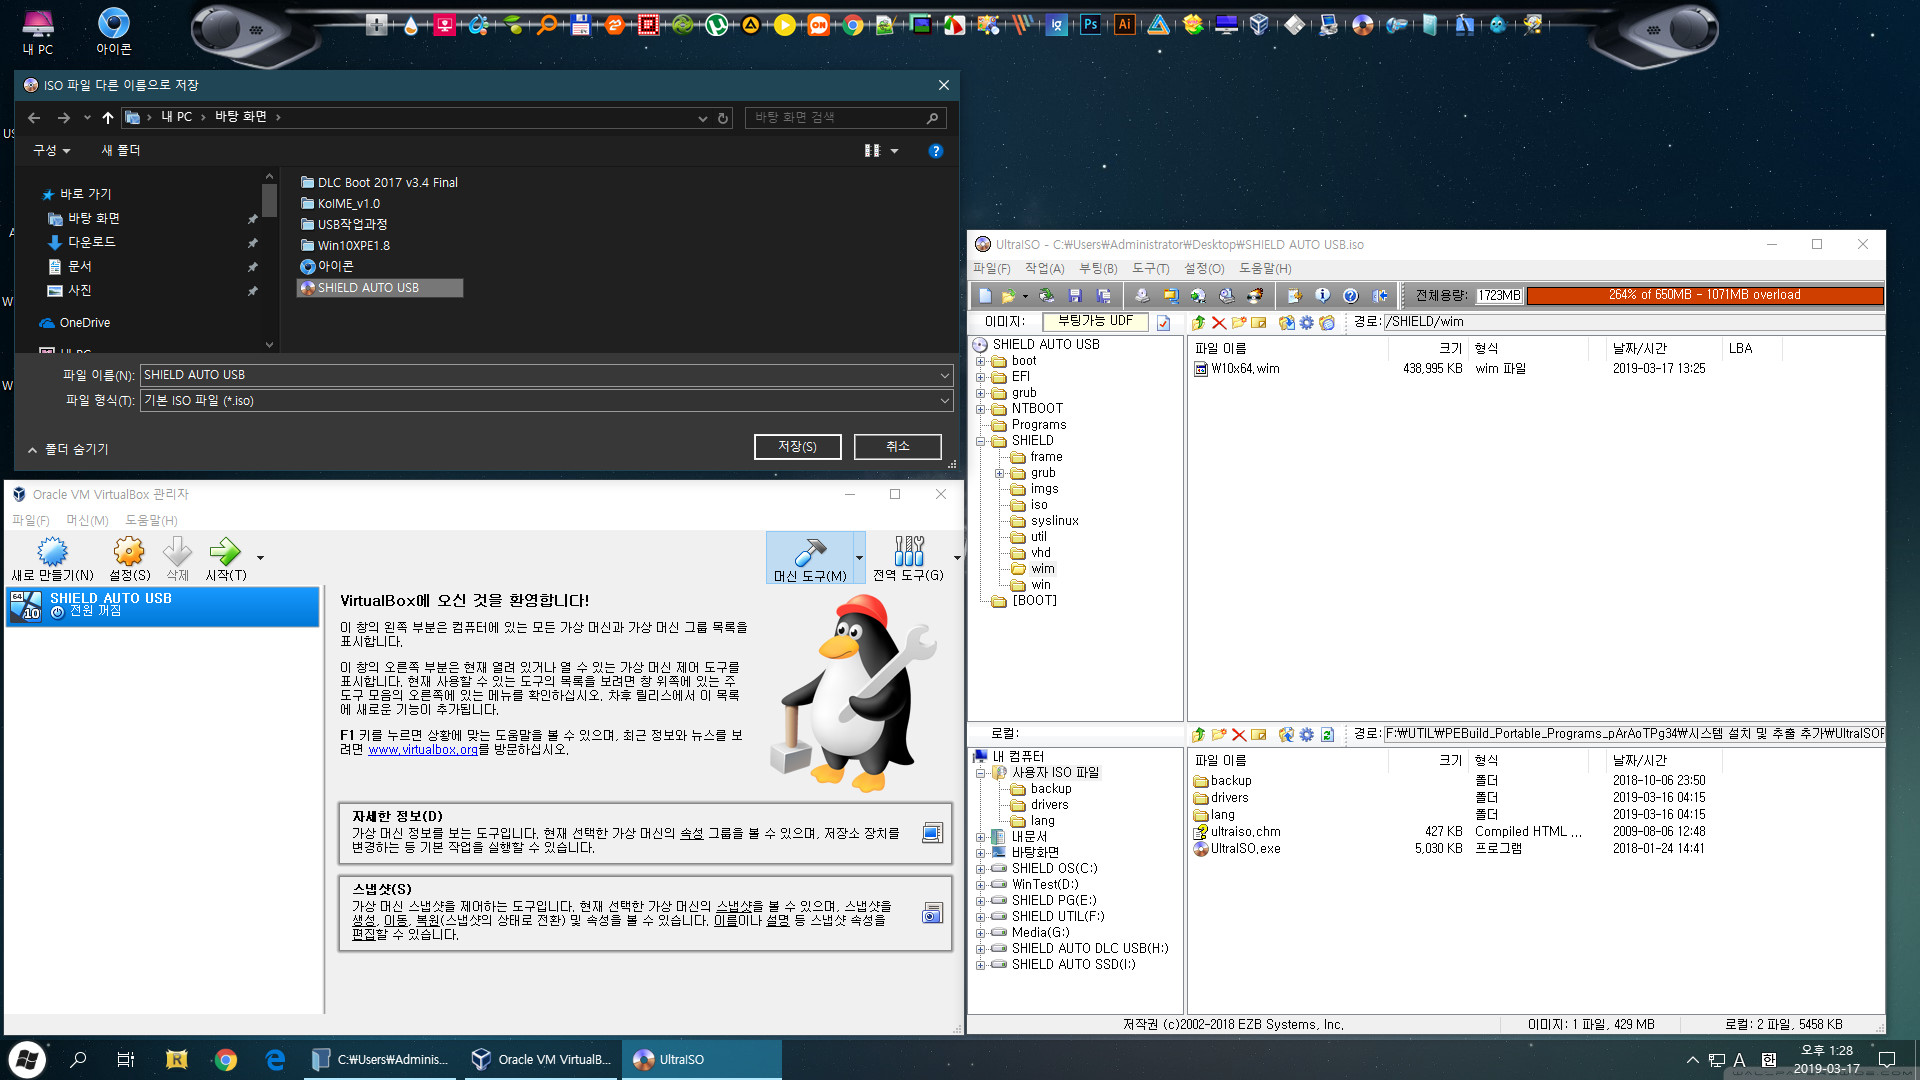Screen dimensions: 1920x1080
Task: Open 작업(A) menu in UltraISO
Action: pyautogui.click(x=1044, y=269)
